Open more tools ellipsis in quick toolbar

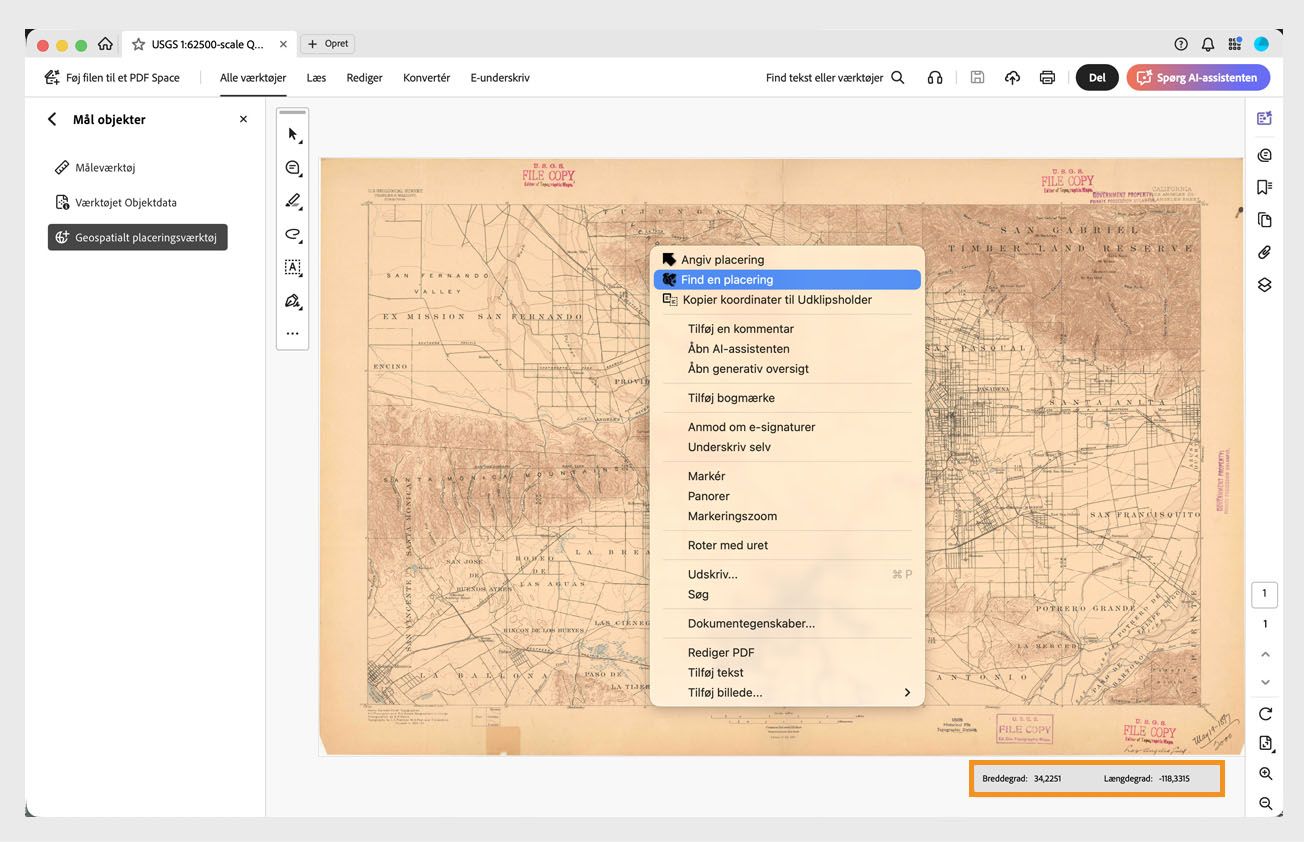tap(293, 334)
